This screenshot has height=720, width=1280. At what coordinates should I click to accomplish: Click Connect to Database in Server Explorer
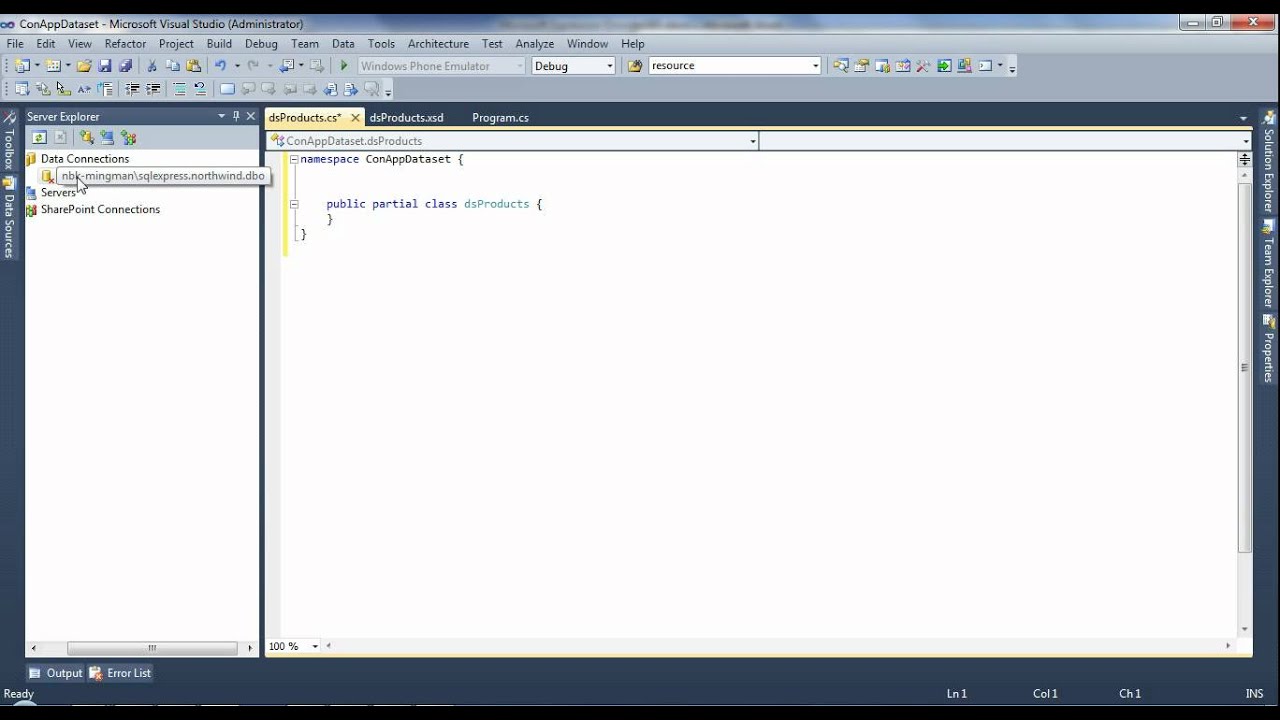click(87, 138)
